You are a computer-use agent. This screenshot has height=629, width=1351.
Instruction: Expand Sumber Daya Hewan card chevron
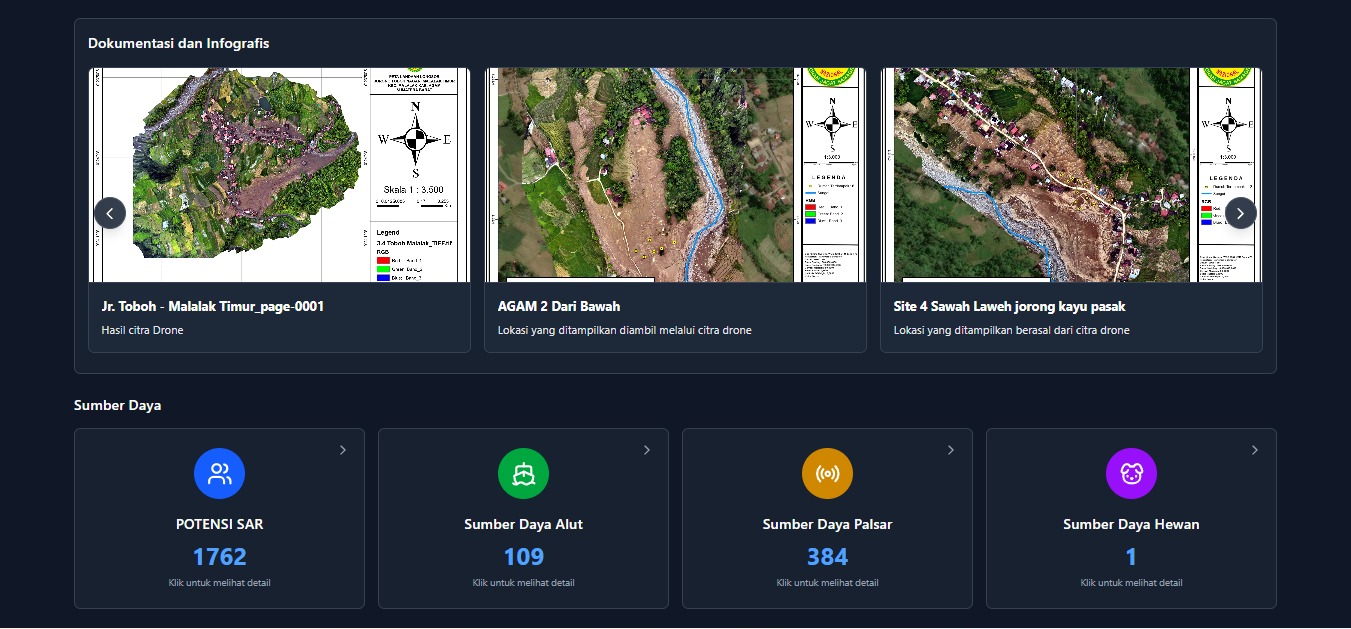tap(1255, 450)
